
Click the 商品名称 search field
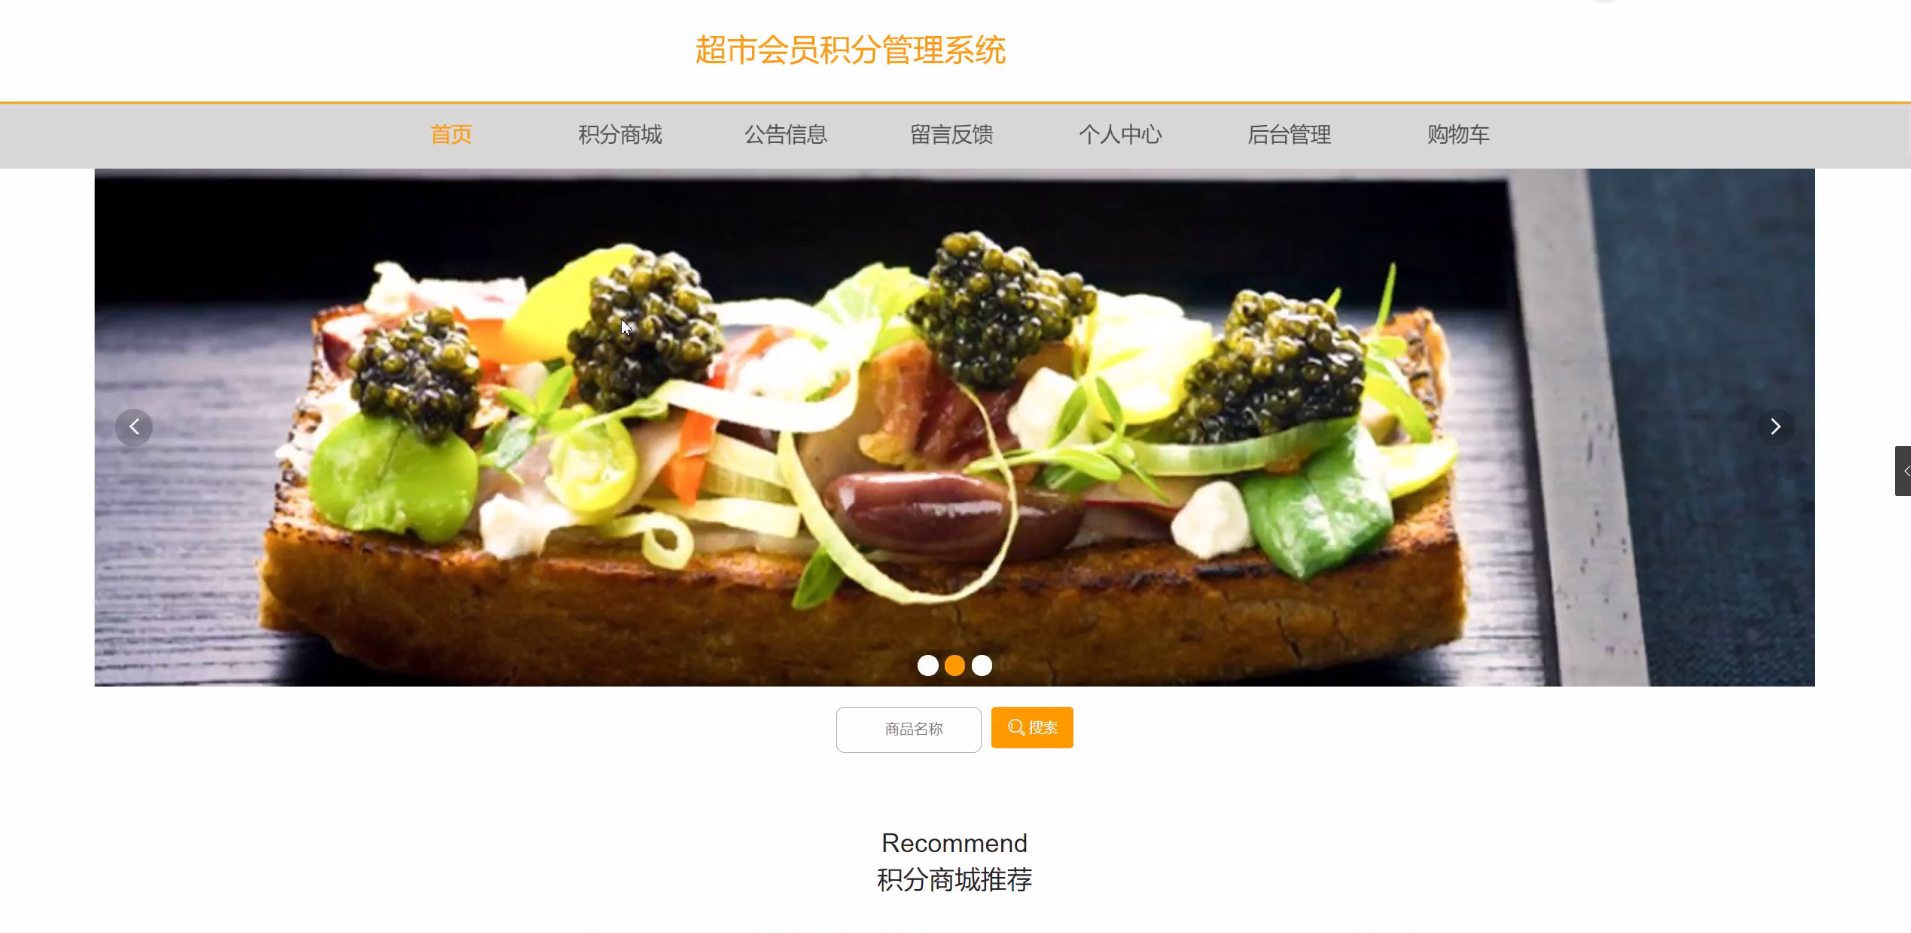point(909,729)
